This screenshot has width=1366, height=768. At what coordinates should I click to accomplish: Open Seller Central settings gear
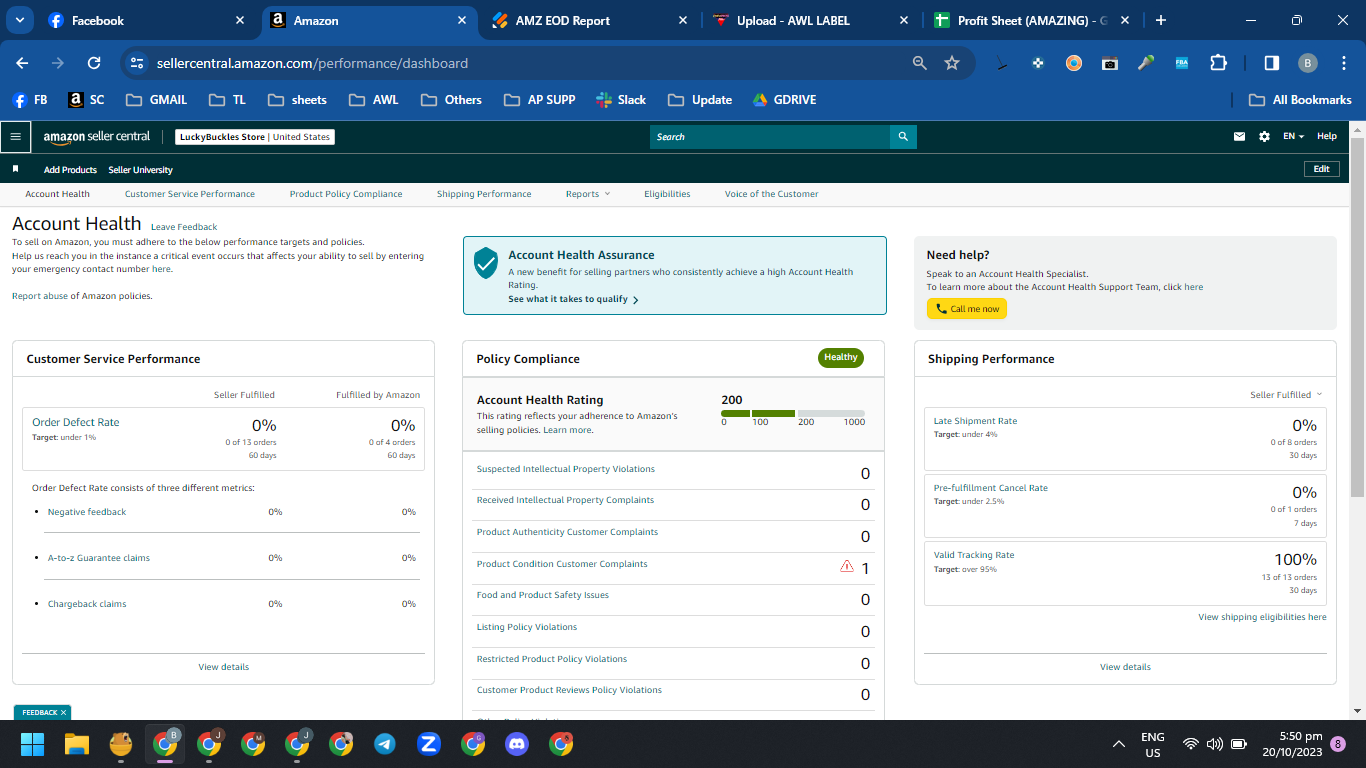(1264, 136)
